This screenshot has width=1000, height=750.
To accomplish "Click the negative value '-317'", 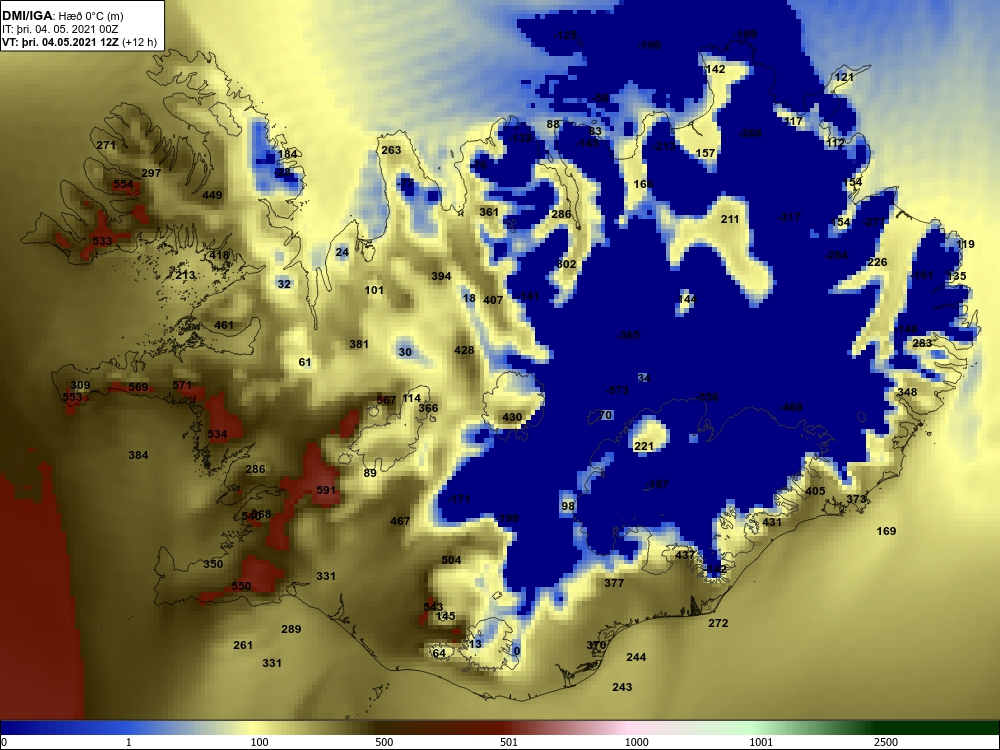I will click(x=789, y=217).
